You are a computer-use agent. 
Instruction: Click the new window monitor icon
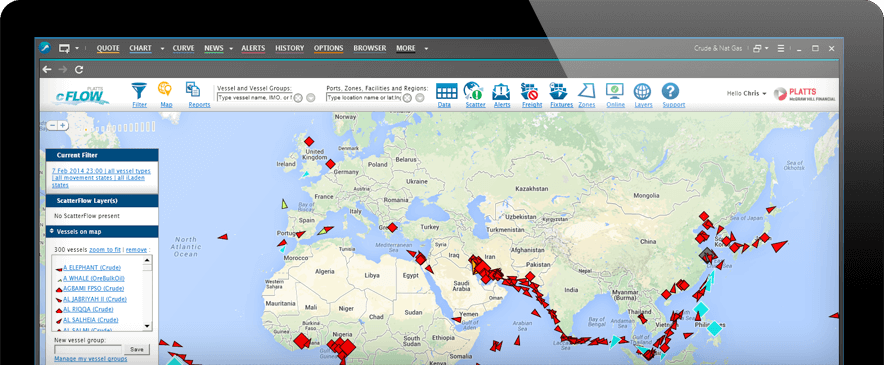pos(64,49)
